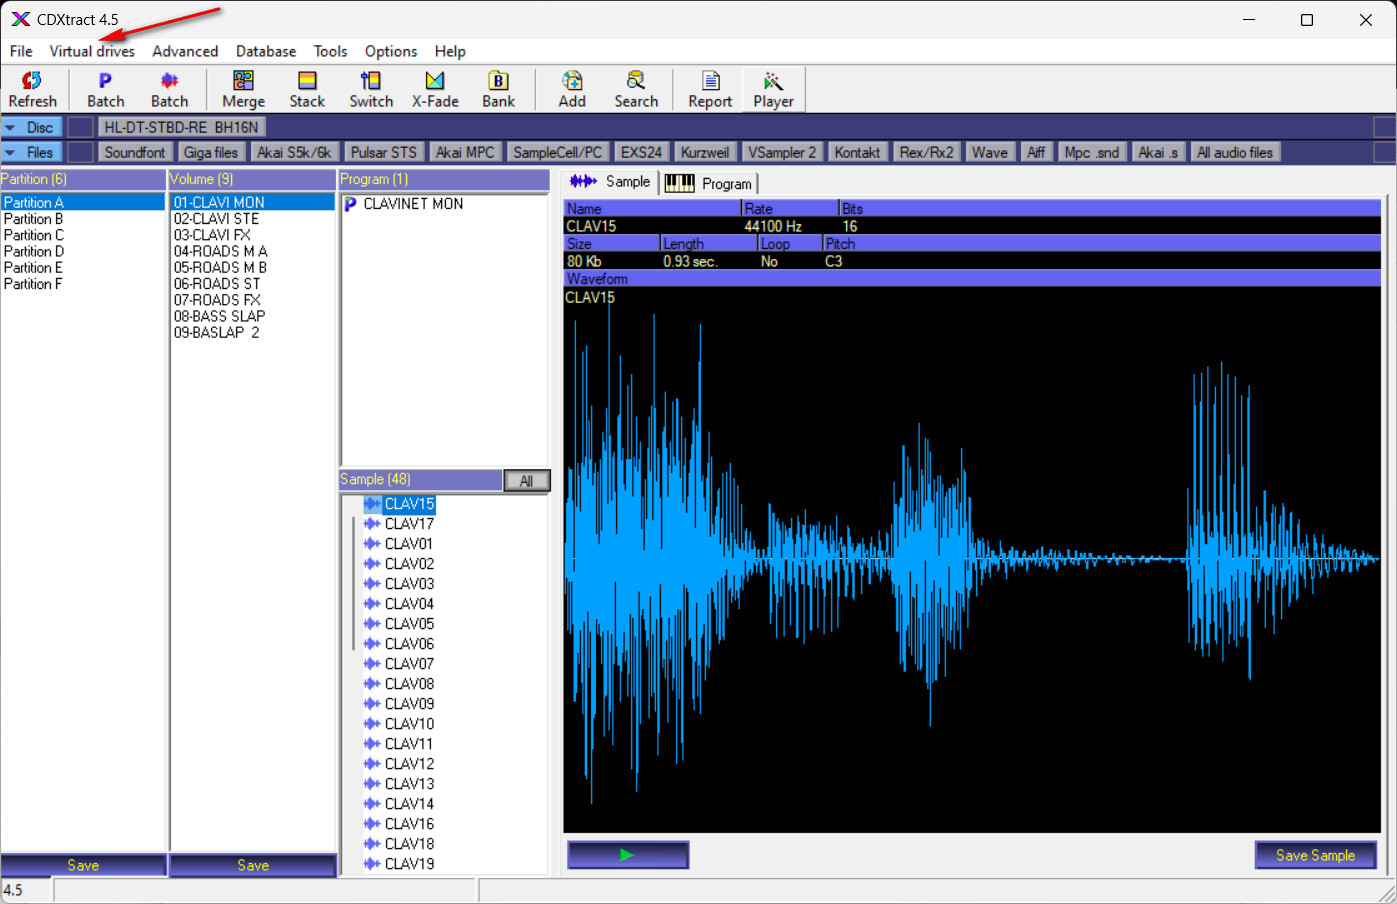Viewport: 1397px width, 904px height.
Task: Filter by SampleCell/PC format
Action: [x=557, y=152]
